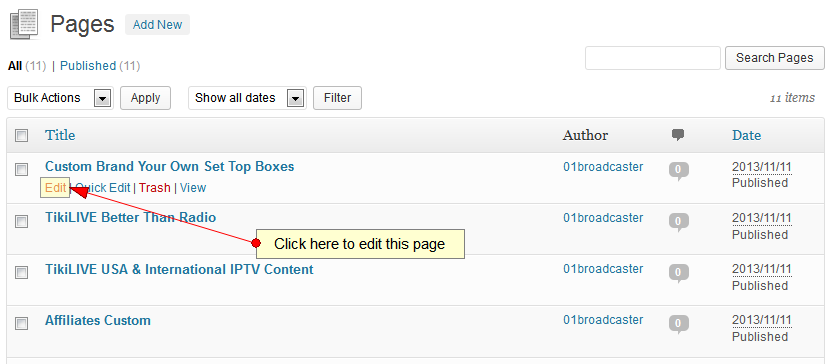Move Custom Brand page to Trash

click(x=155, y=188)
